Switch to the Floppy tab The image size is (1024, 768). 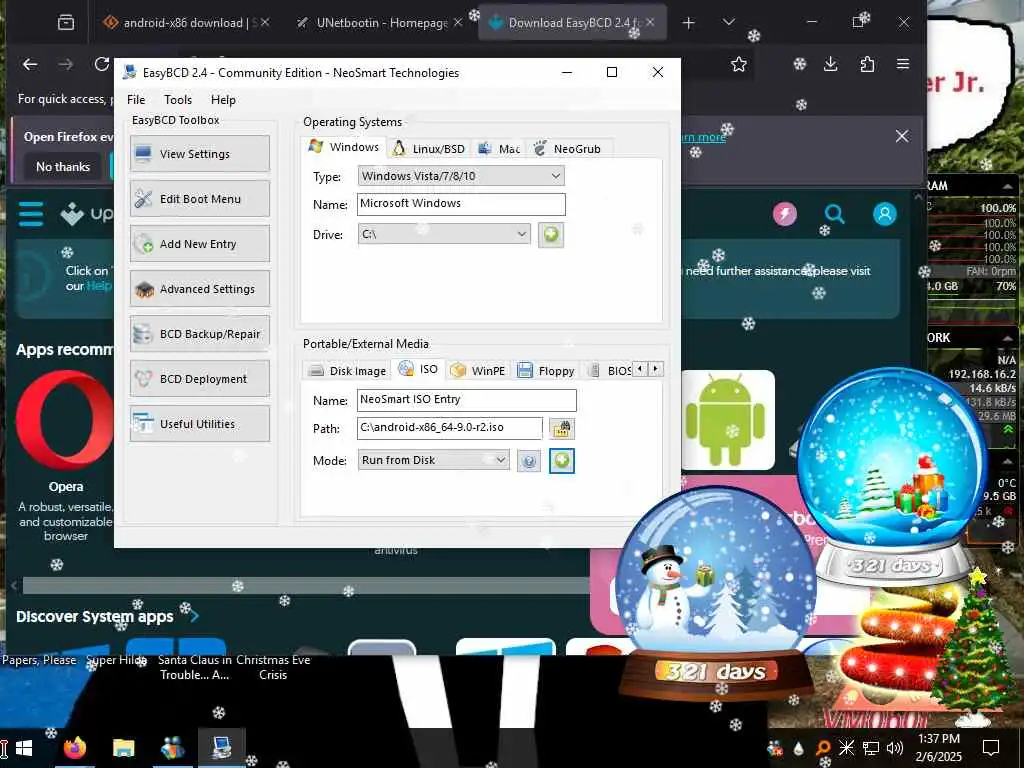pos(546,371)
